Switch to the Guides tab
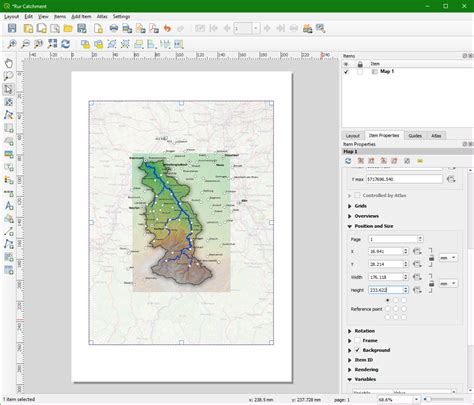474x405 pixels. point(415,136)
